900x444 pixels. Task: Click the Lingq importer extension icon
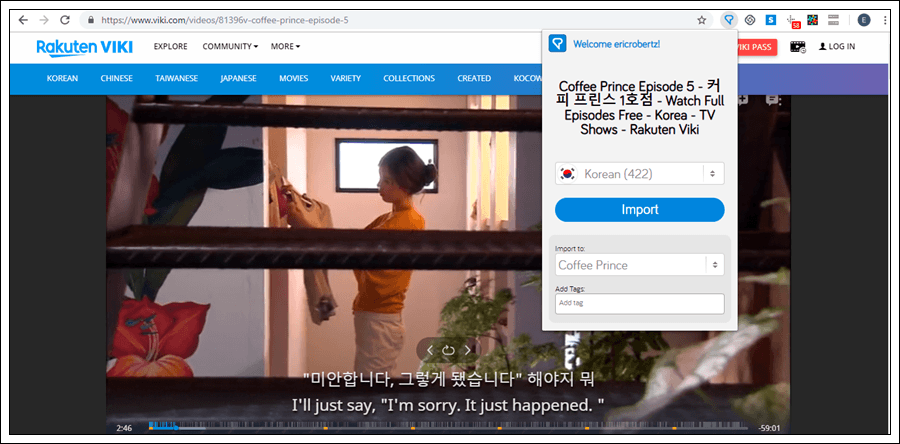pos(729,20)
